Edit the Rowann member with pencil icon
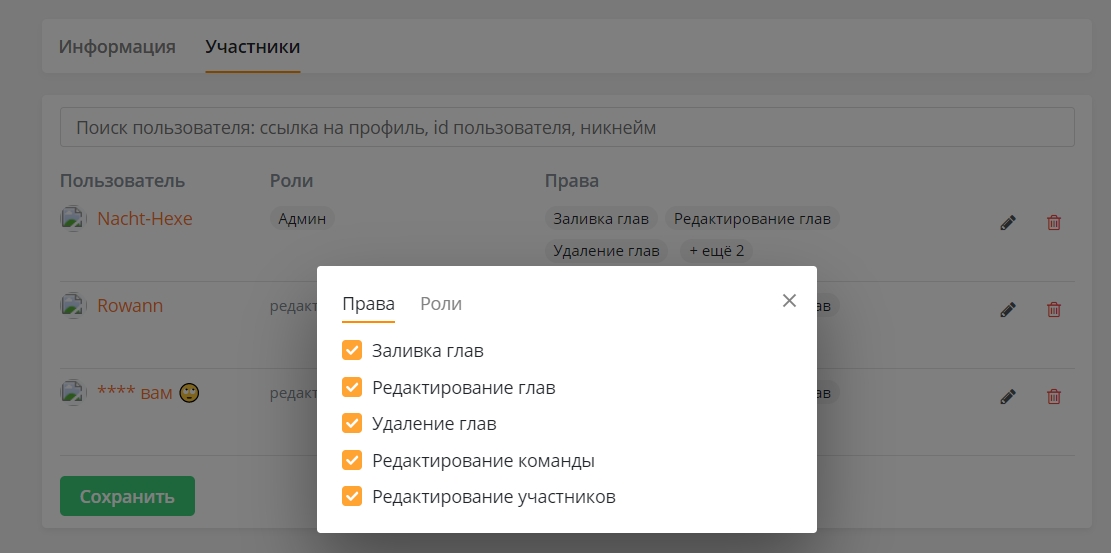 1008,310
